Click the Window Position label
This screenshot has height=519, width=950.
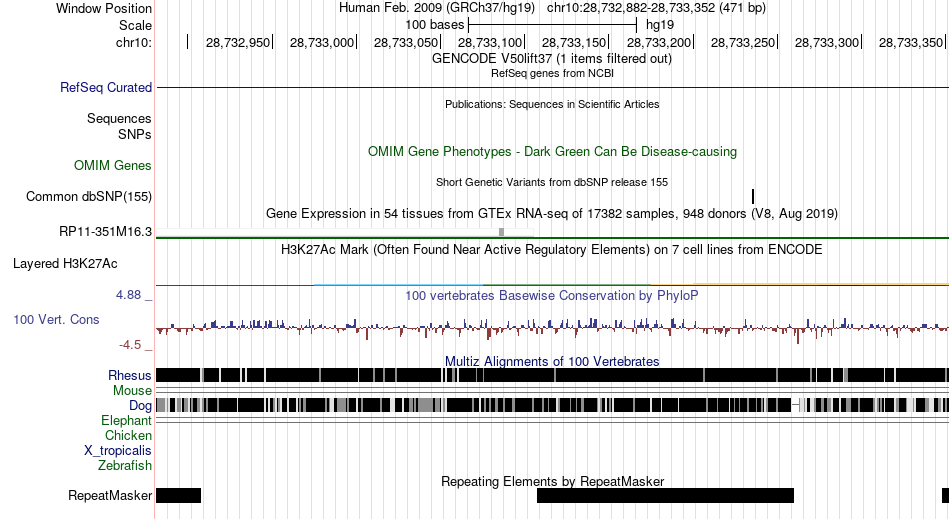pyautogui.click(x=104, y=8)
